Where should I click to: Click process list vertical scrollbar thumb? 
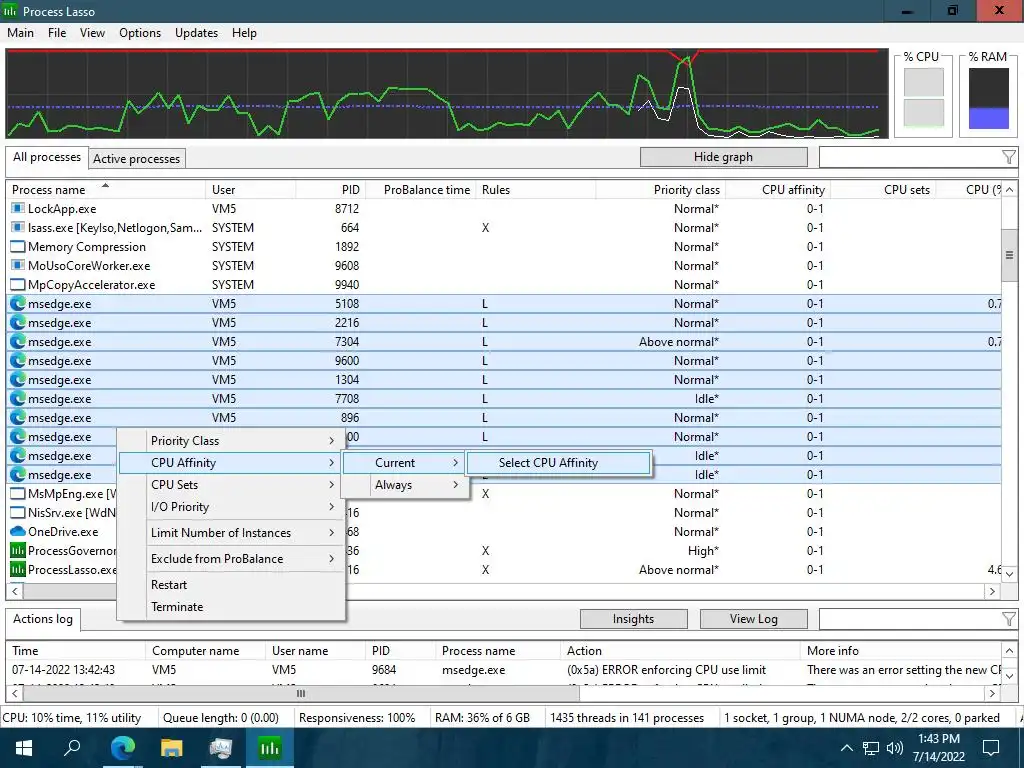1009,255
